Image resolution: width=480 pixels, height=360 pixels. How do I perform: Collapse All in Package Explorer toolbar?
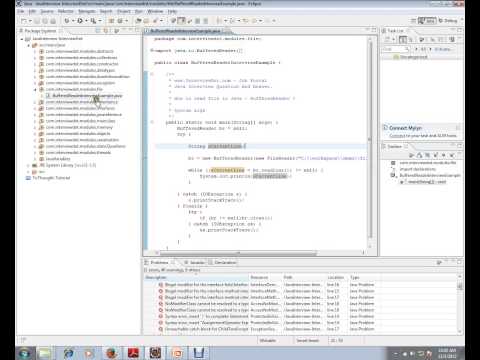[x=99, y=31]
